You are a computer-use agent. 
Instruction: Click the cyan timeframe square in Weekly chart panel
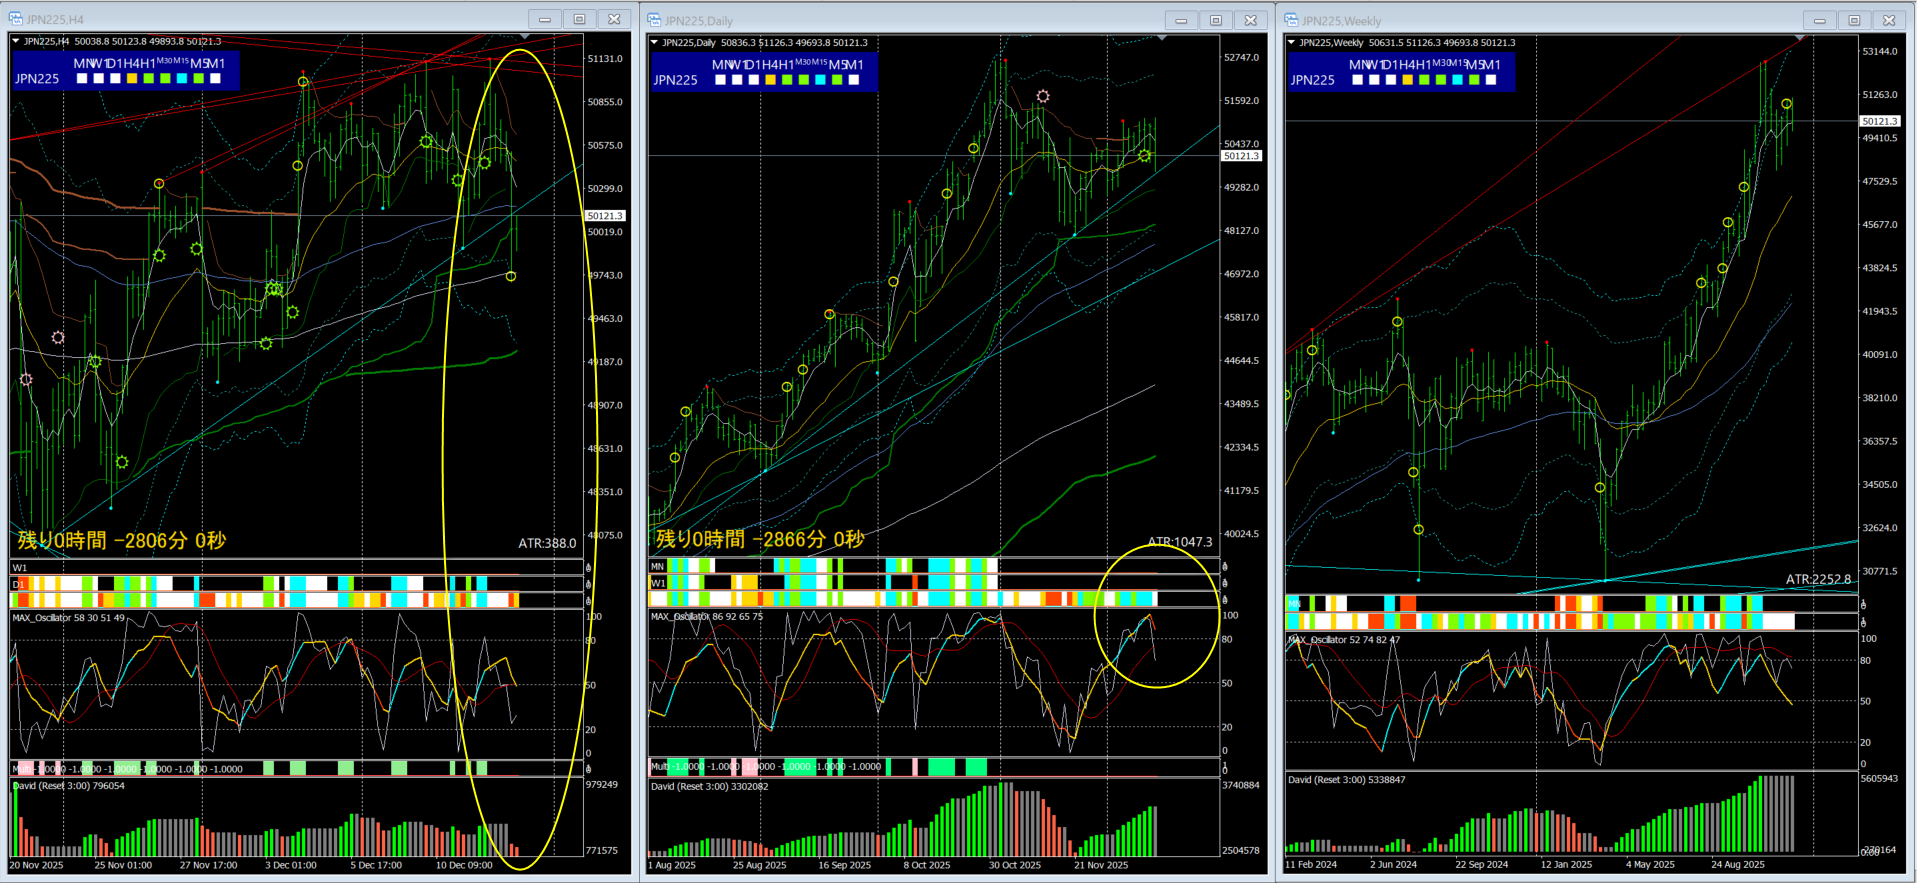pos(1458,80)
